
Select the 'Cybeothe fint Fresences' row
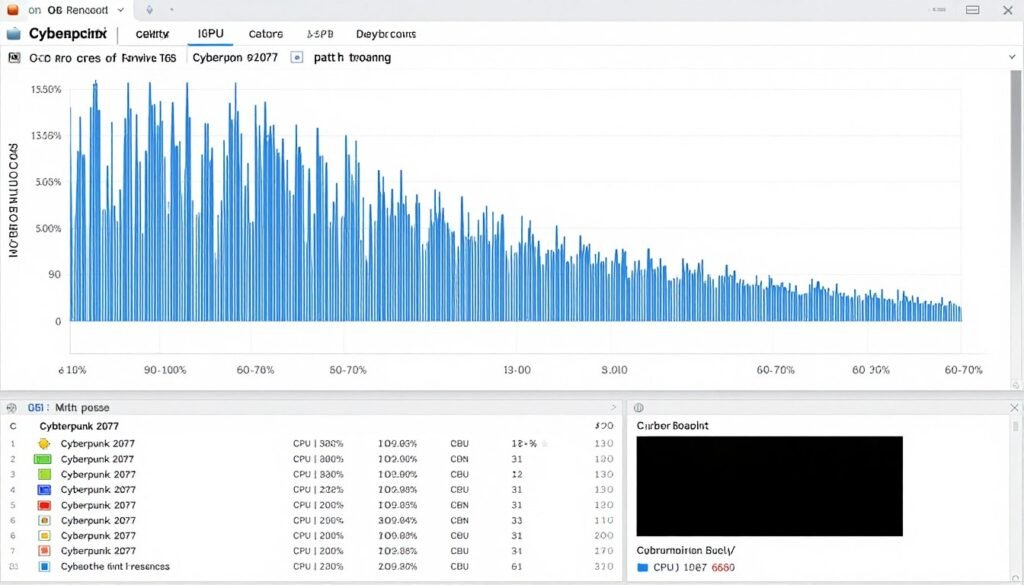click(x=312, y=567)
